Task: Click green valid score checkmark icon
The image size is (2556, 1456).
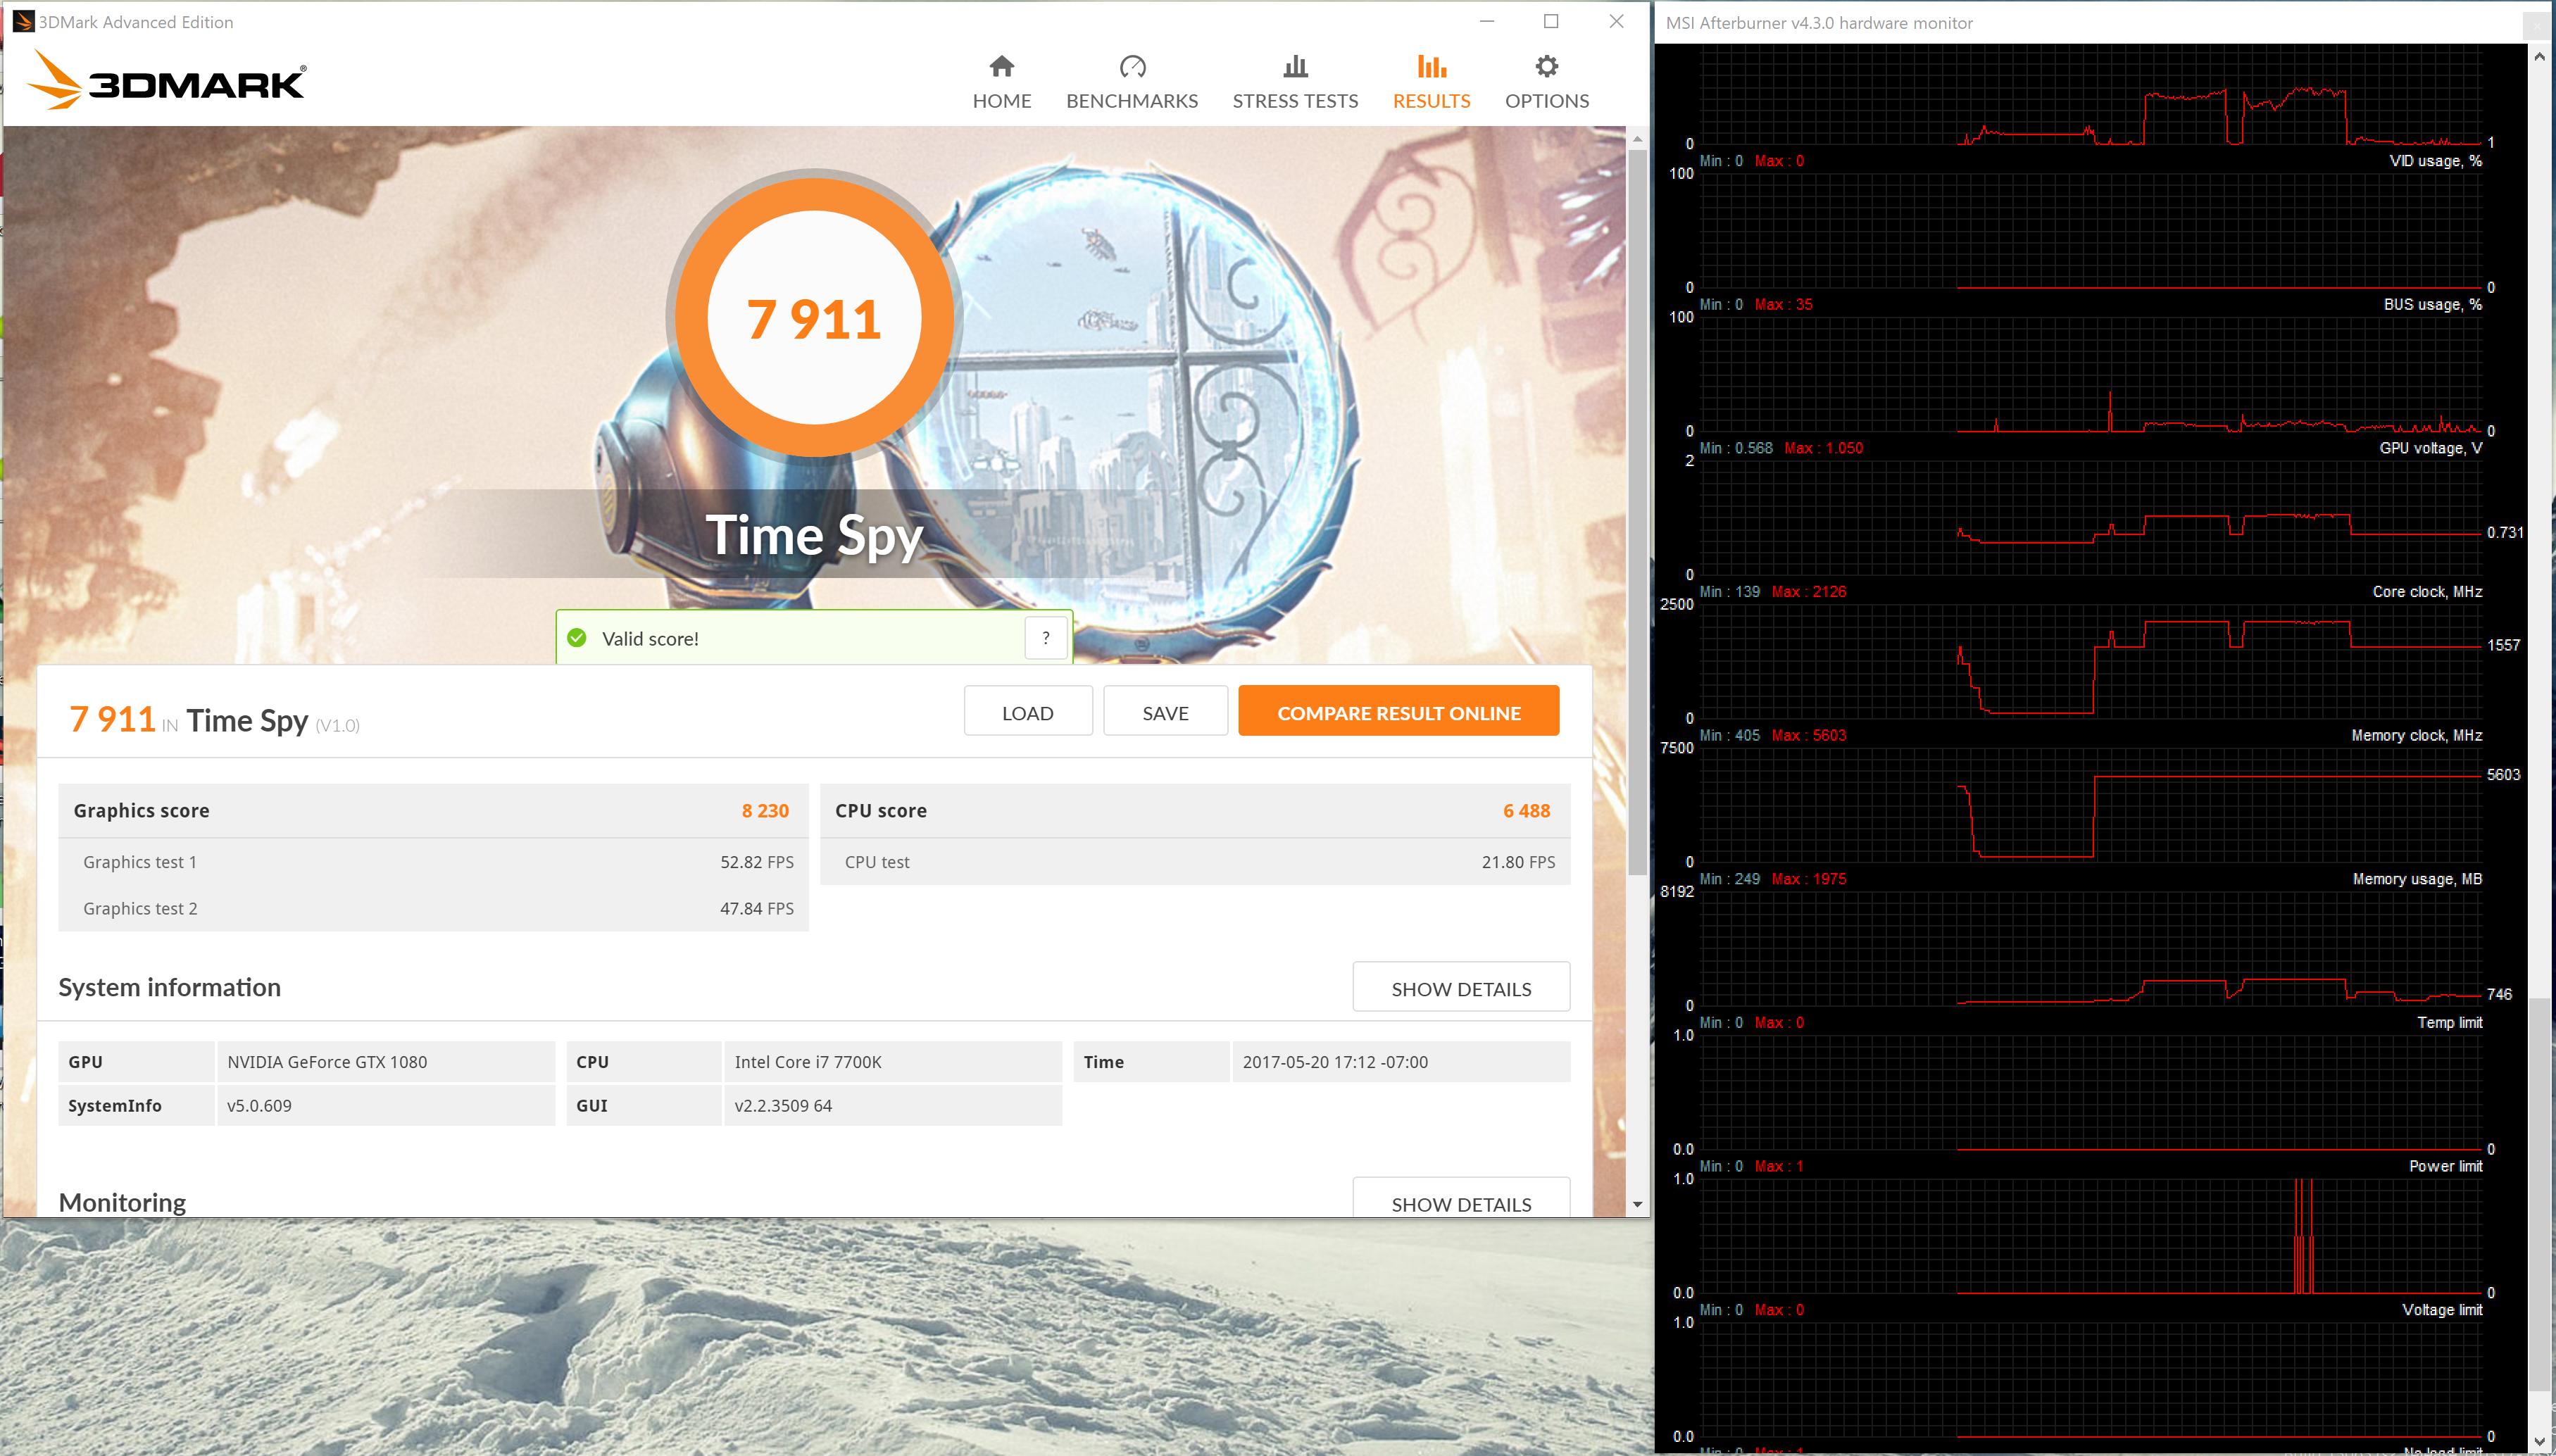Action: [x=577, y=638]
